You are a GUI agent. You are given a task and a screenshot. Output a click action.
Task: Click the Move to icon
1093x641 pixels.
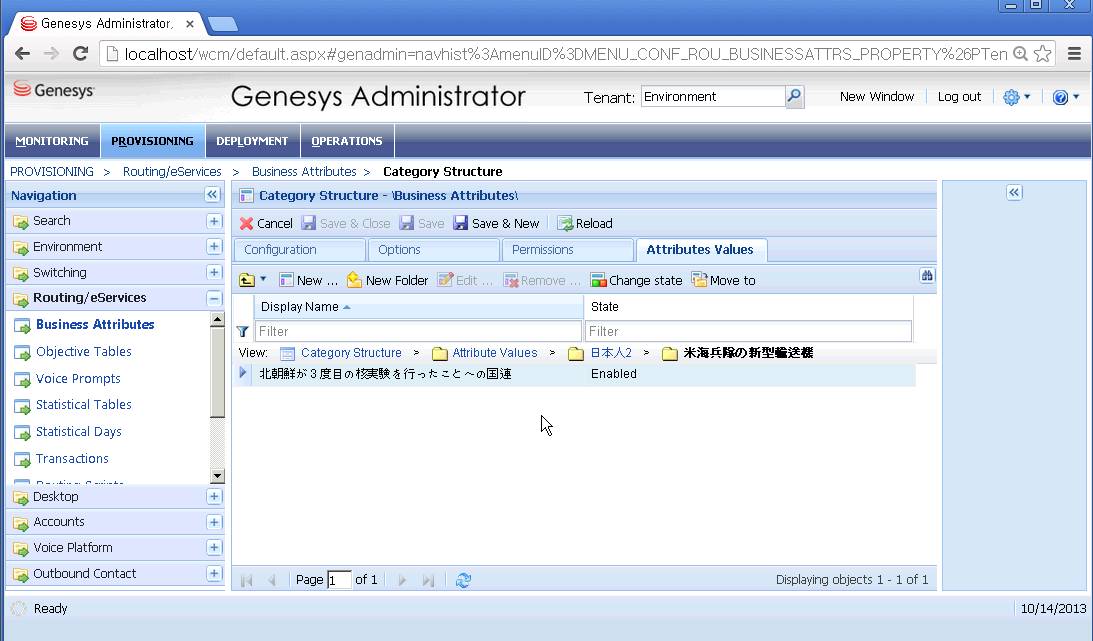[700, 281]
